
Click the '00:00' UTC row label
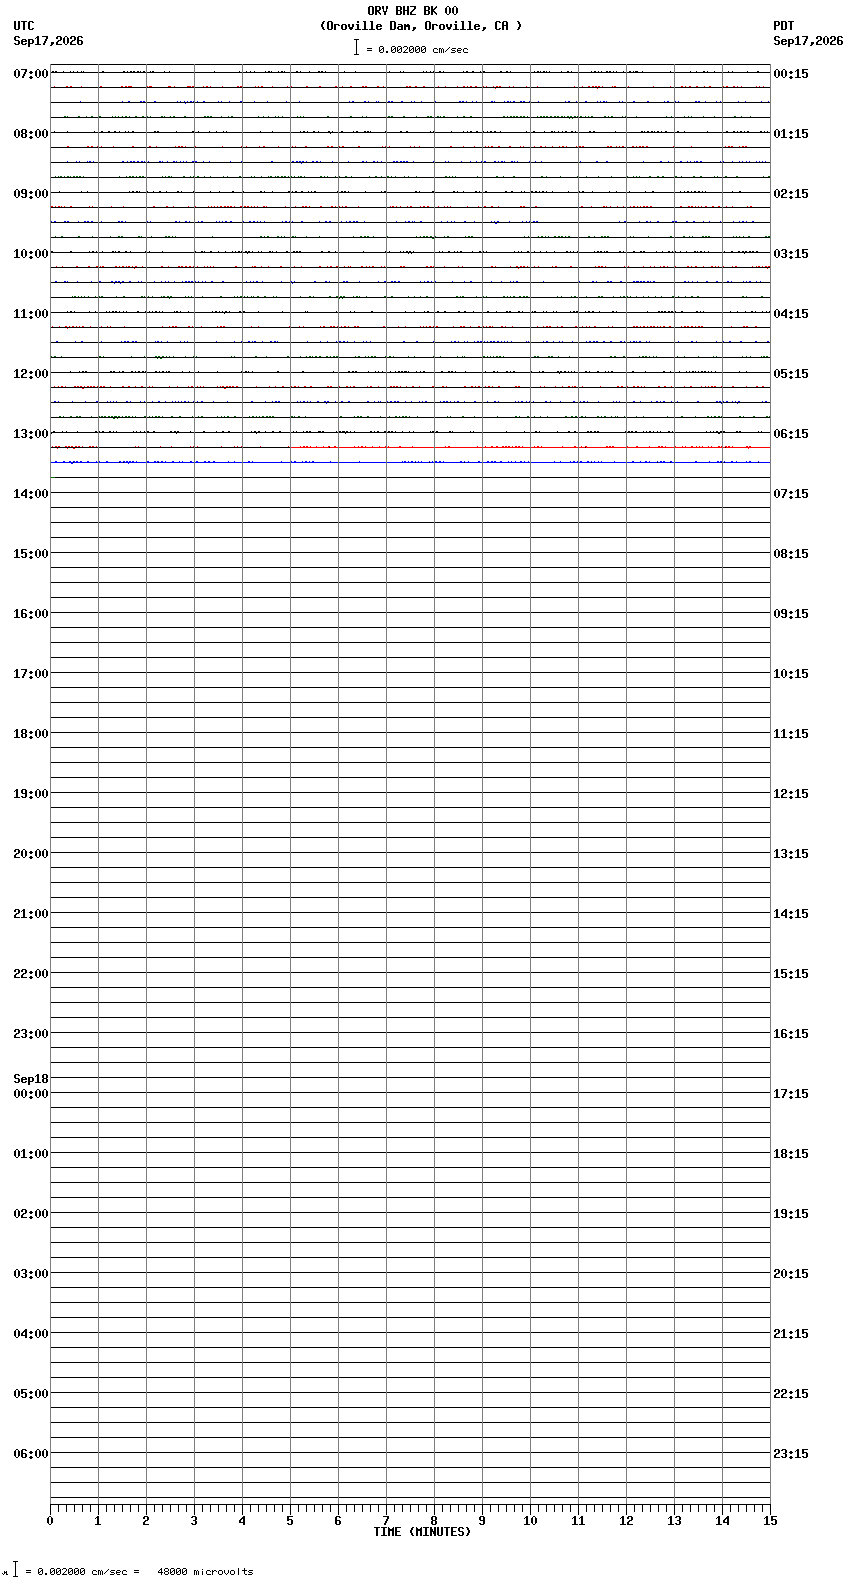click(31, 1094)
